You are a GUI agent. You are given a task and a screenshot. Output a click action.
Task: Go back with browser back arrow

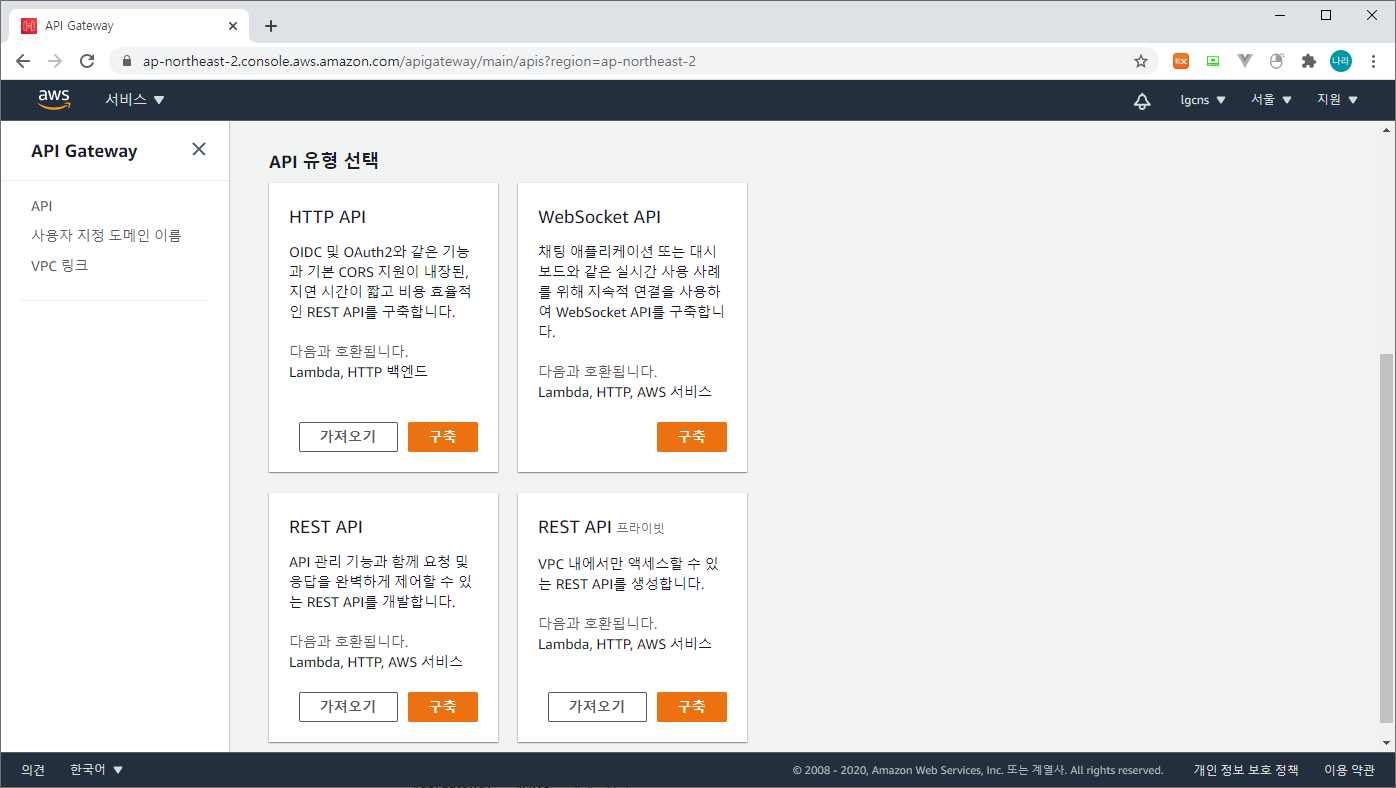23,61
